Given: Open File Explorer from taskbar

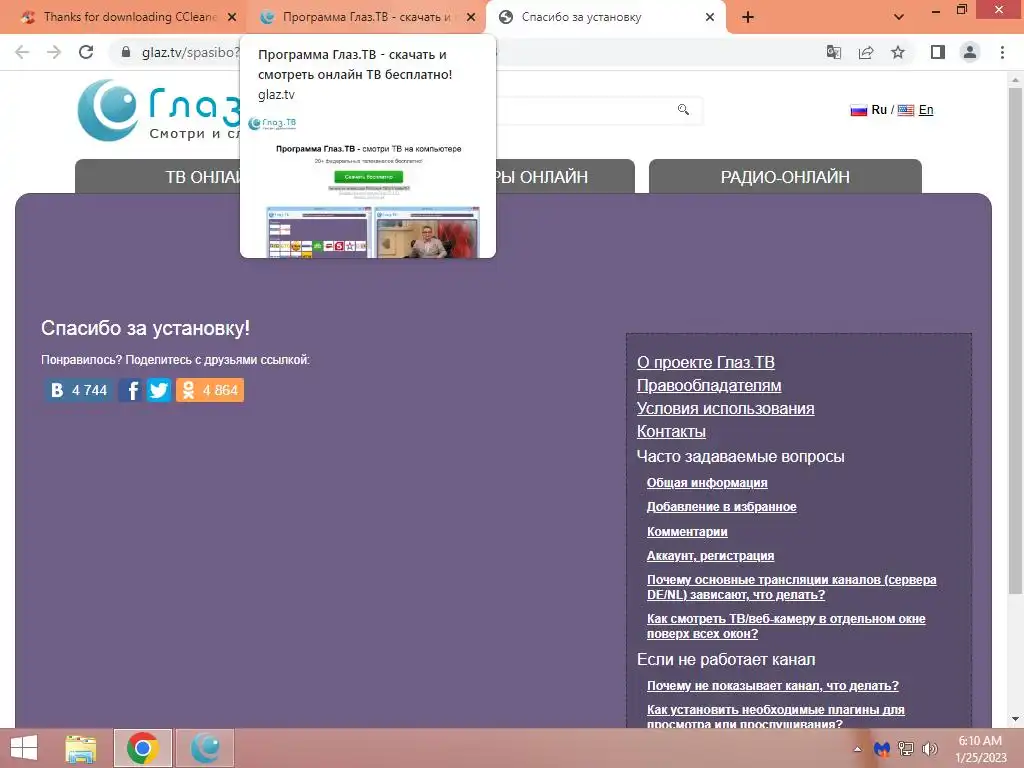Looking at the screenshot, I should pyautogui.click(x=81, y=748).
